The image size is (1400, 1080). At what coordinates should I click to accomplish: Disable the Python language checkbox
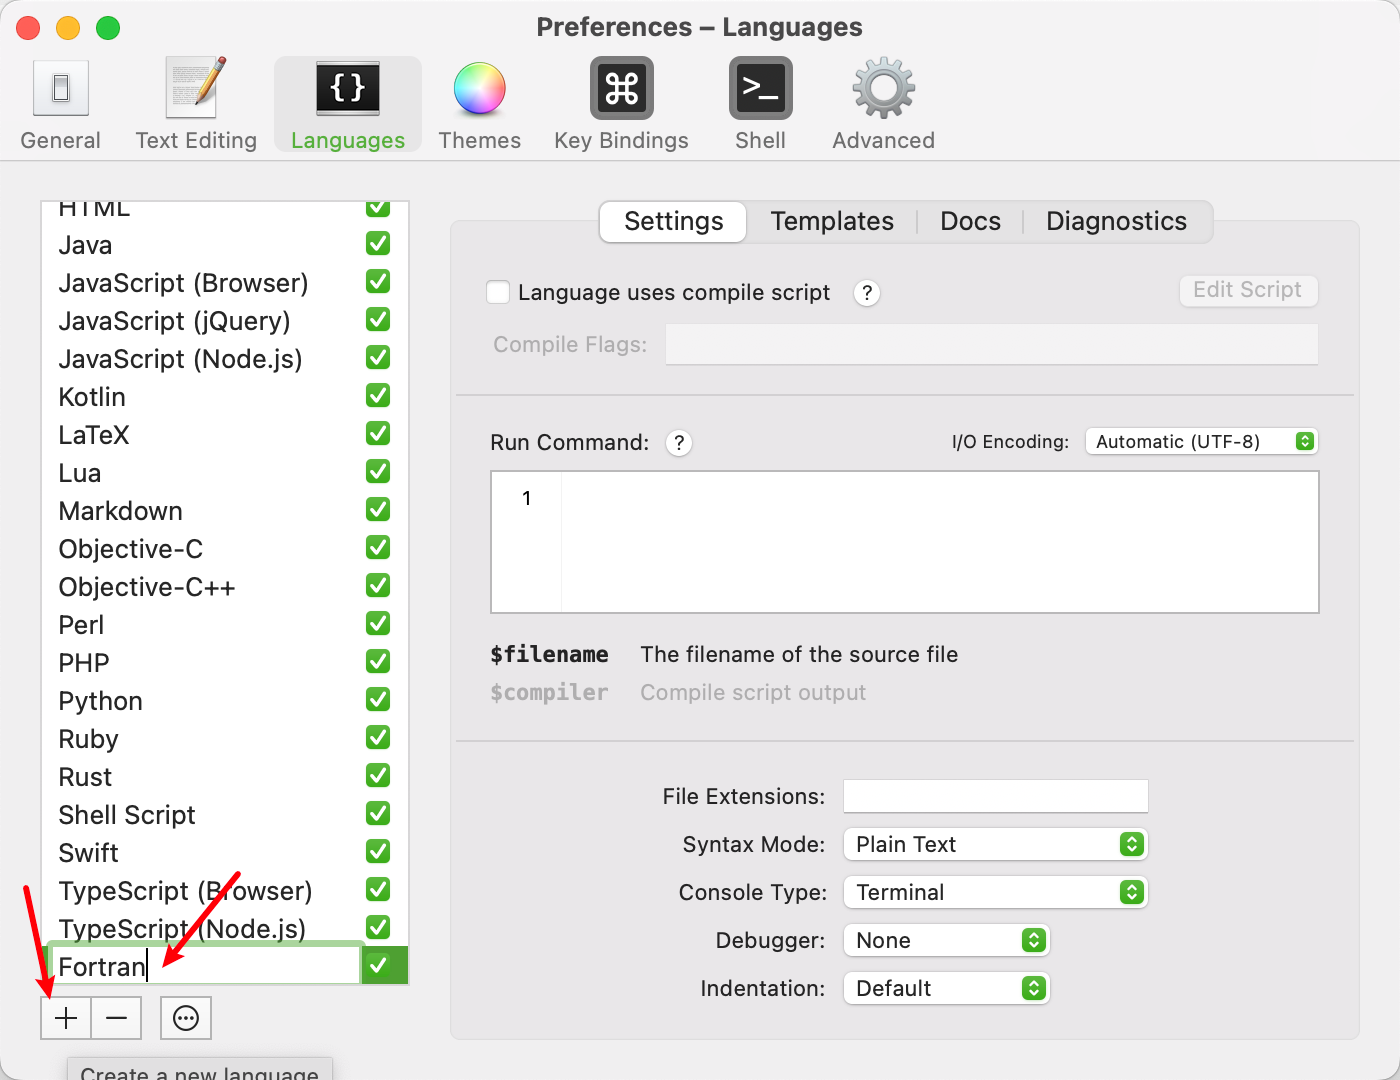(x=377, y=699)
